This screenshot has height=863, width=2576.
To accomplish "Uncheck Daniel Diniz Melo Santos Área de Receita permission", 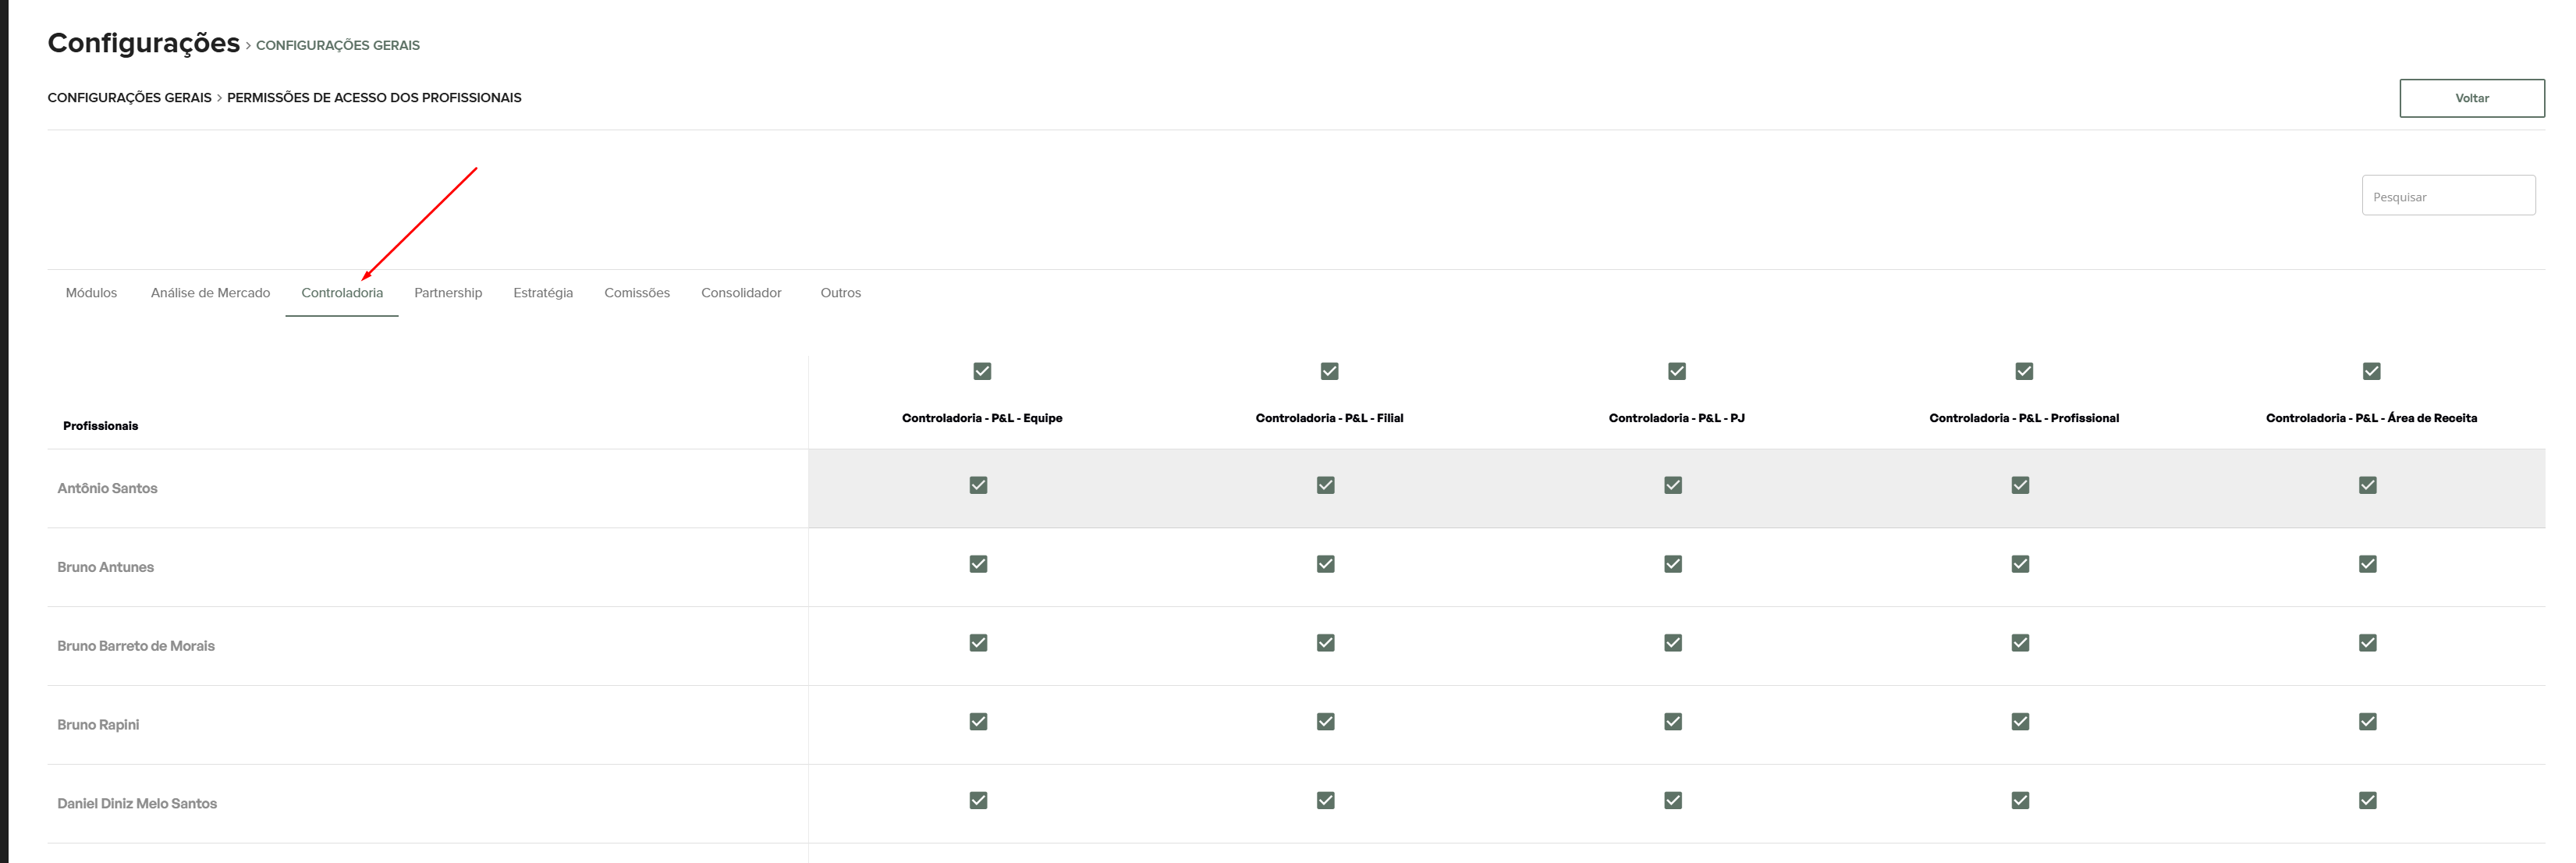I will point(2367,800).
